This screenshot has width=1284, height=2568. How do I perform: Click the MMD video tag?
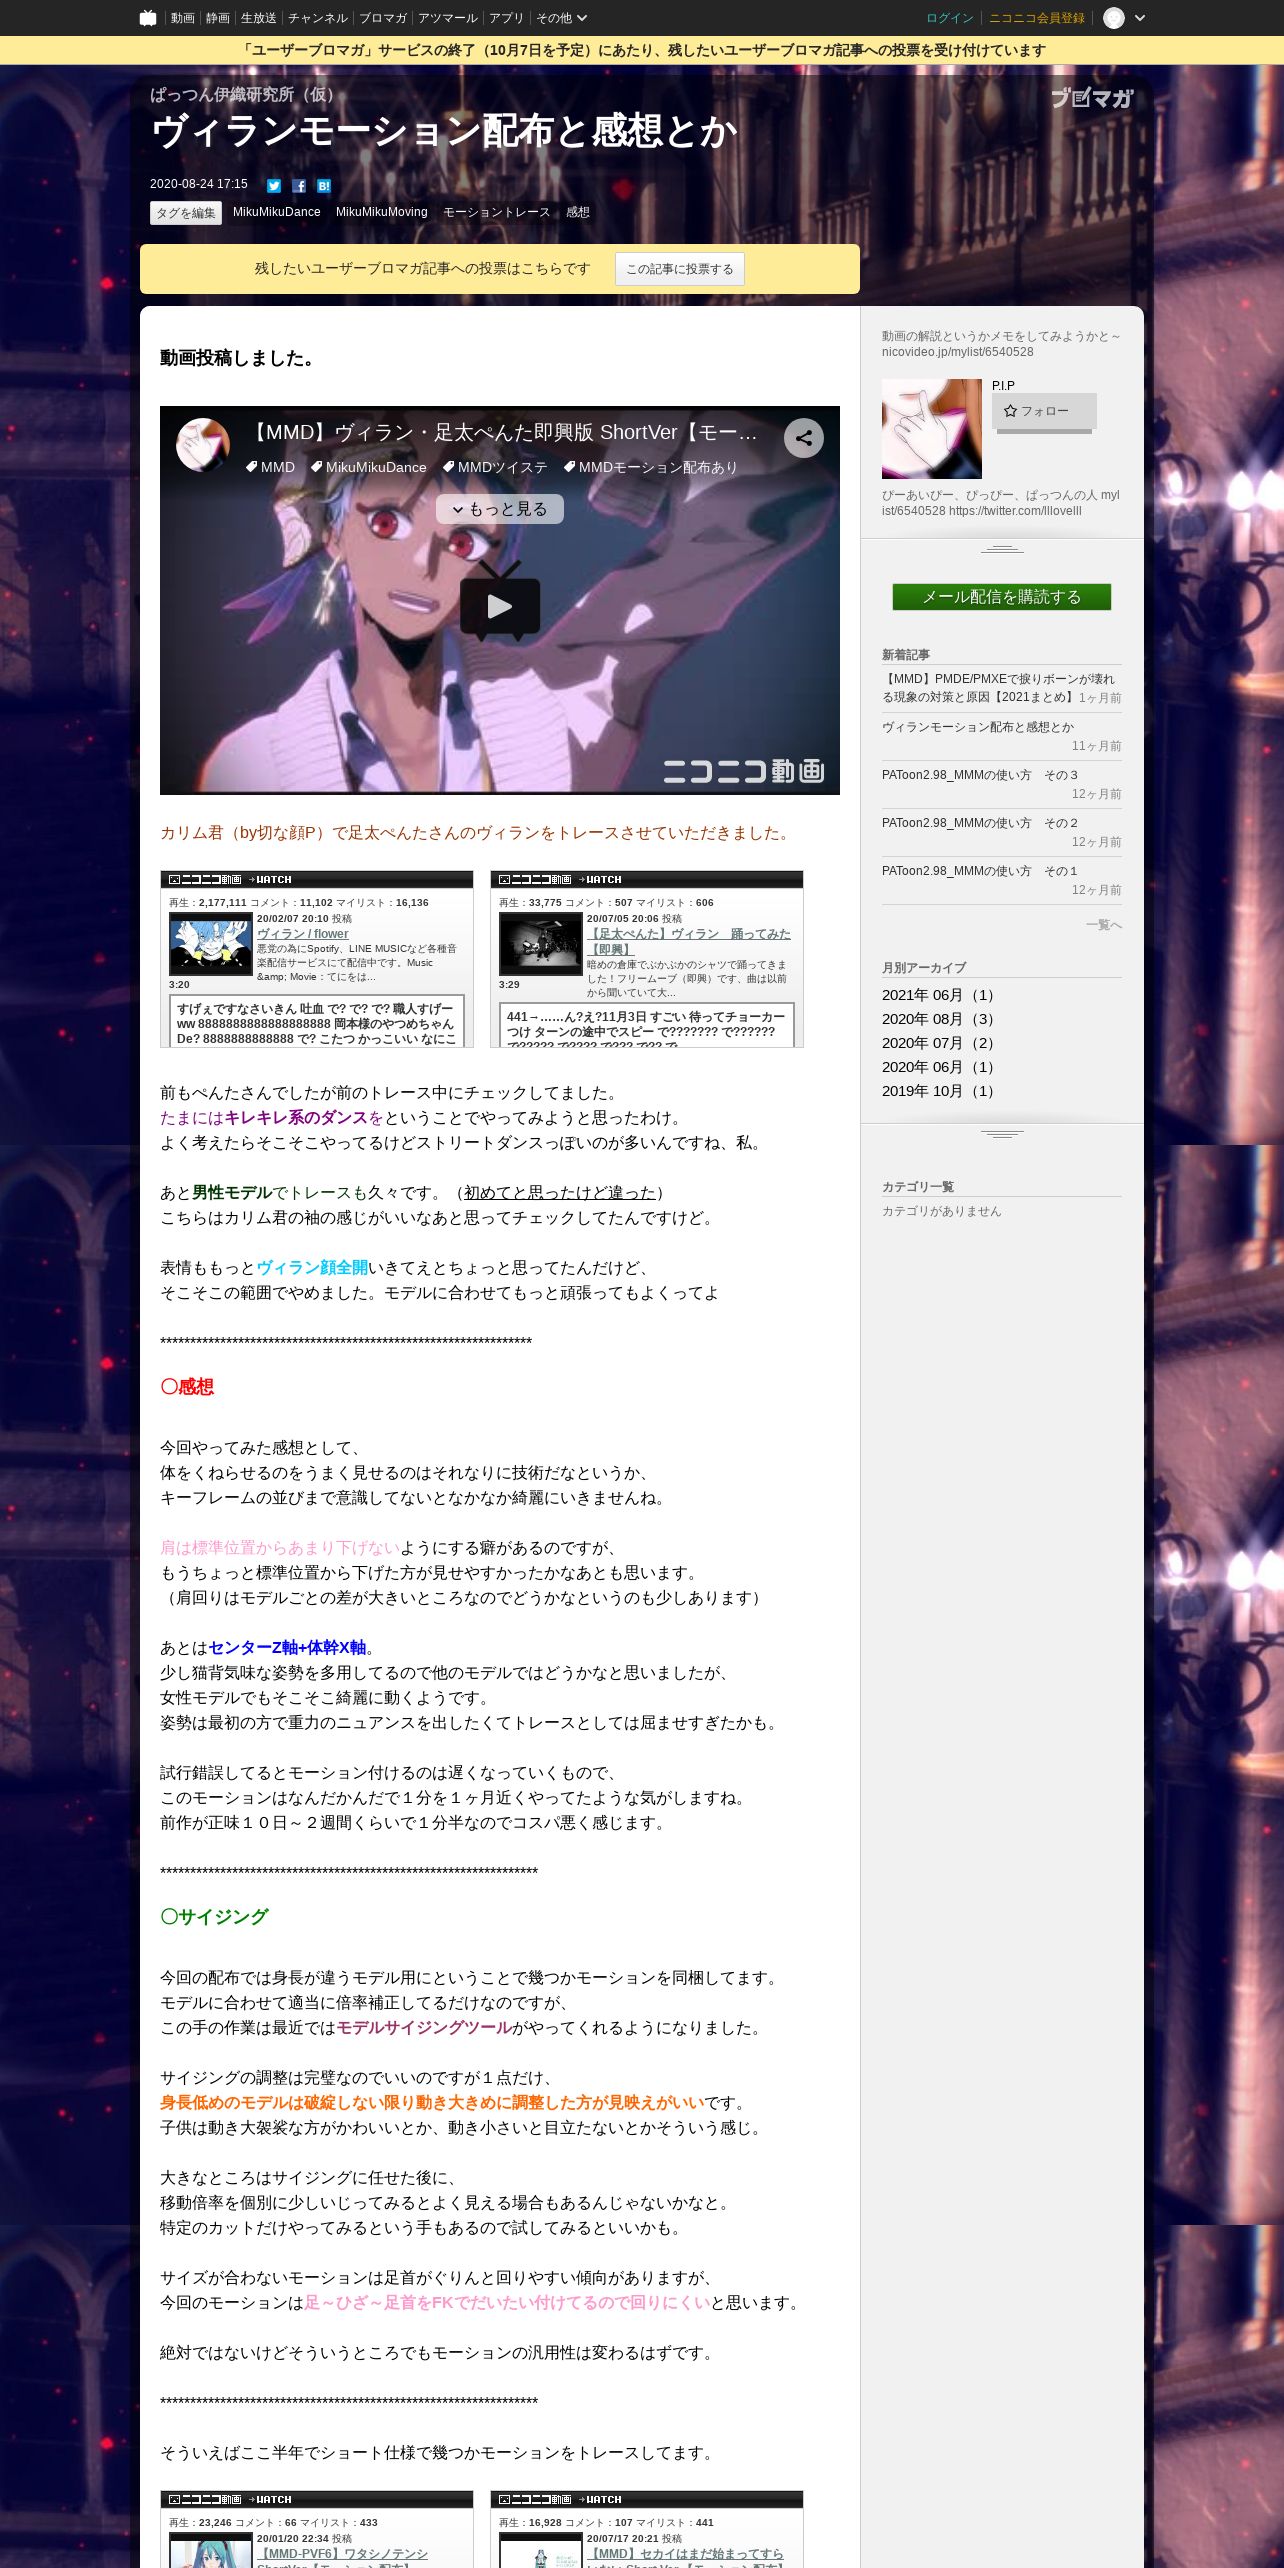[270, 467]
